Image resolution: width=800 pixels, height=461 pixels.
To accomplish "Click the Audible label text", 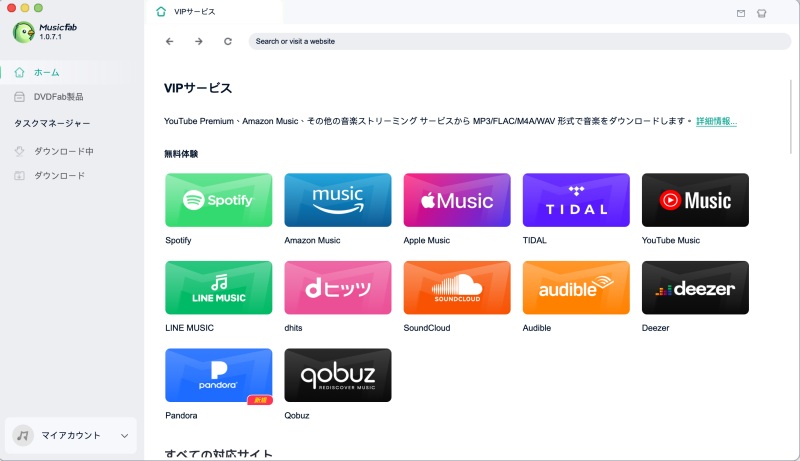I will [x=537, y=328].
